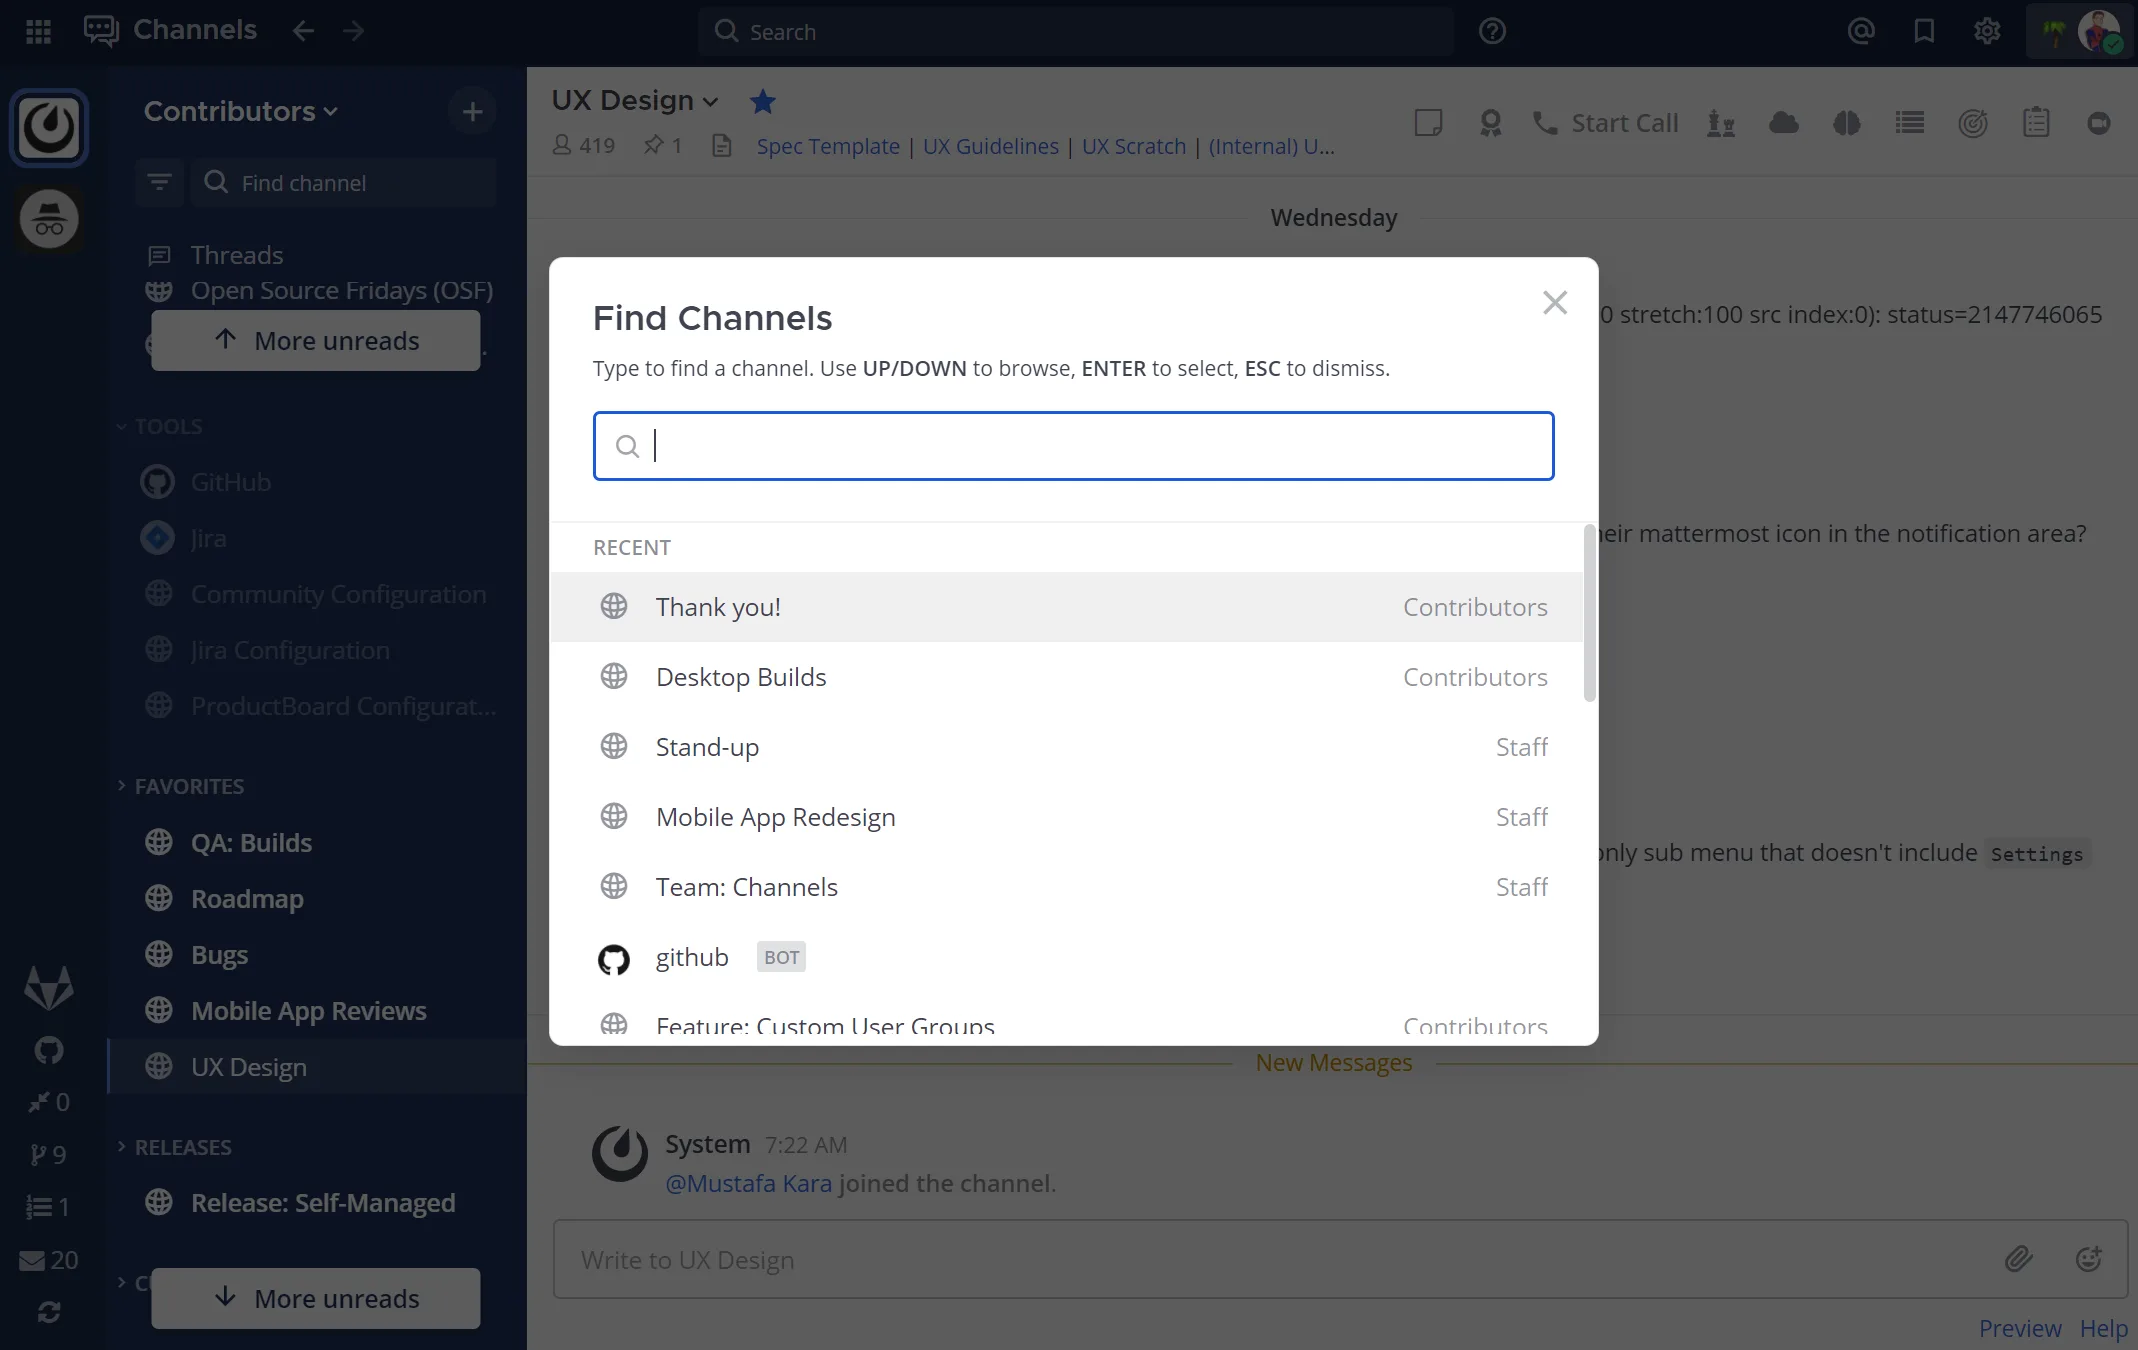Open recent mentions at-sign icon
Screen dimensions: 2138x1350
pyautogui.click(x=1861, y=31)
